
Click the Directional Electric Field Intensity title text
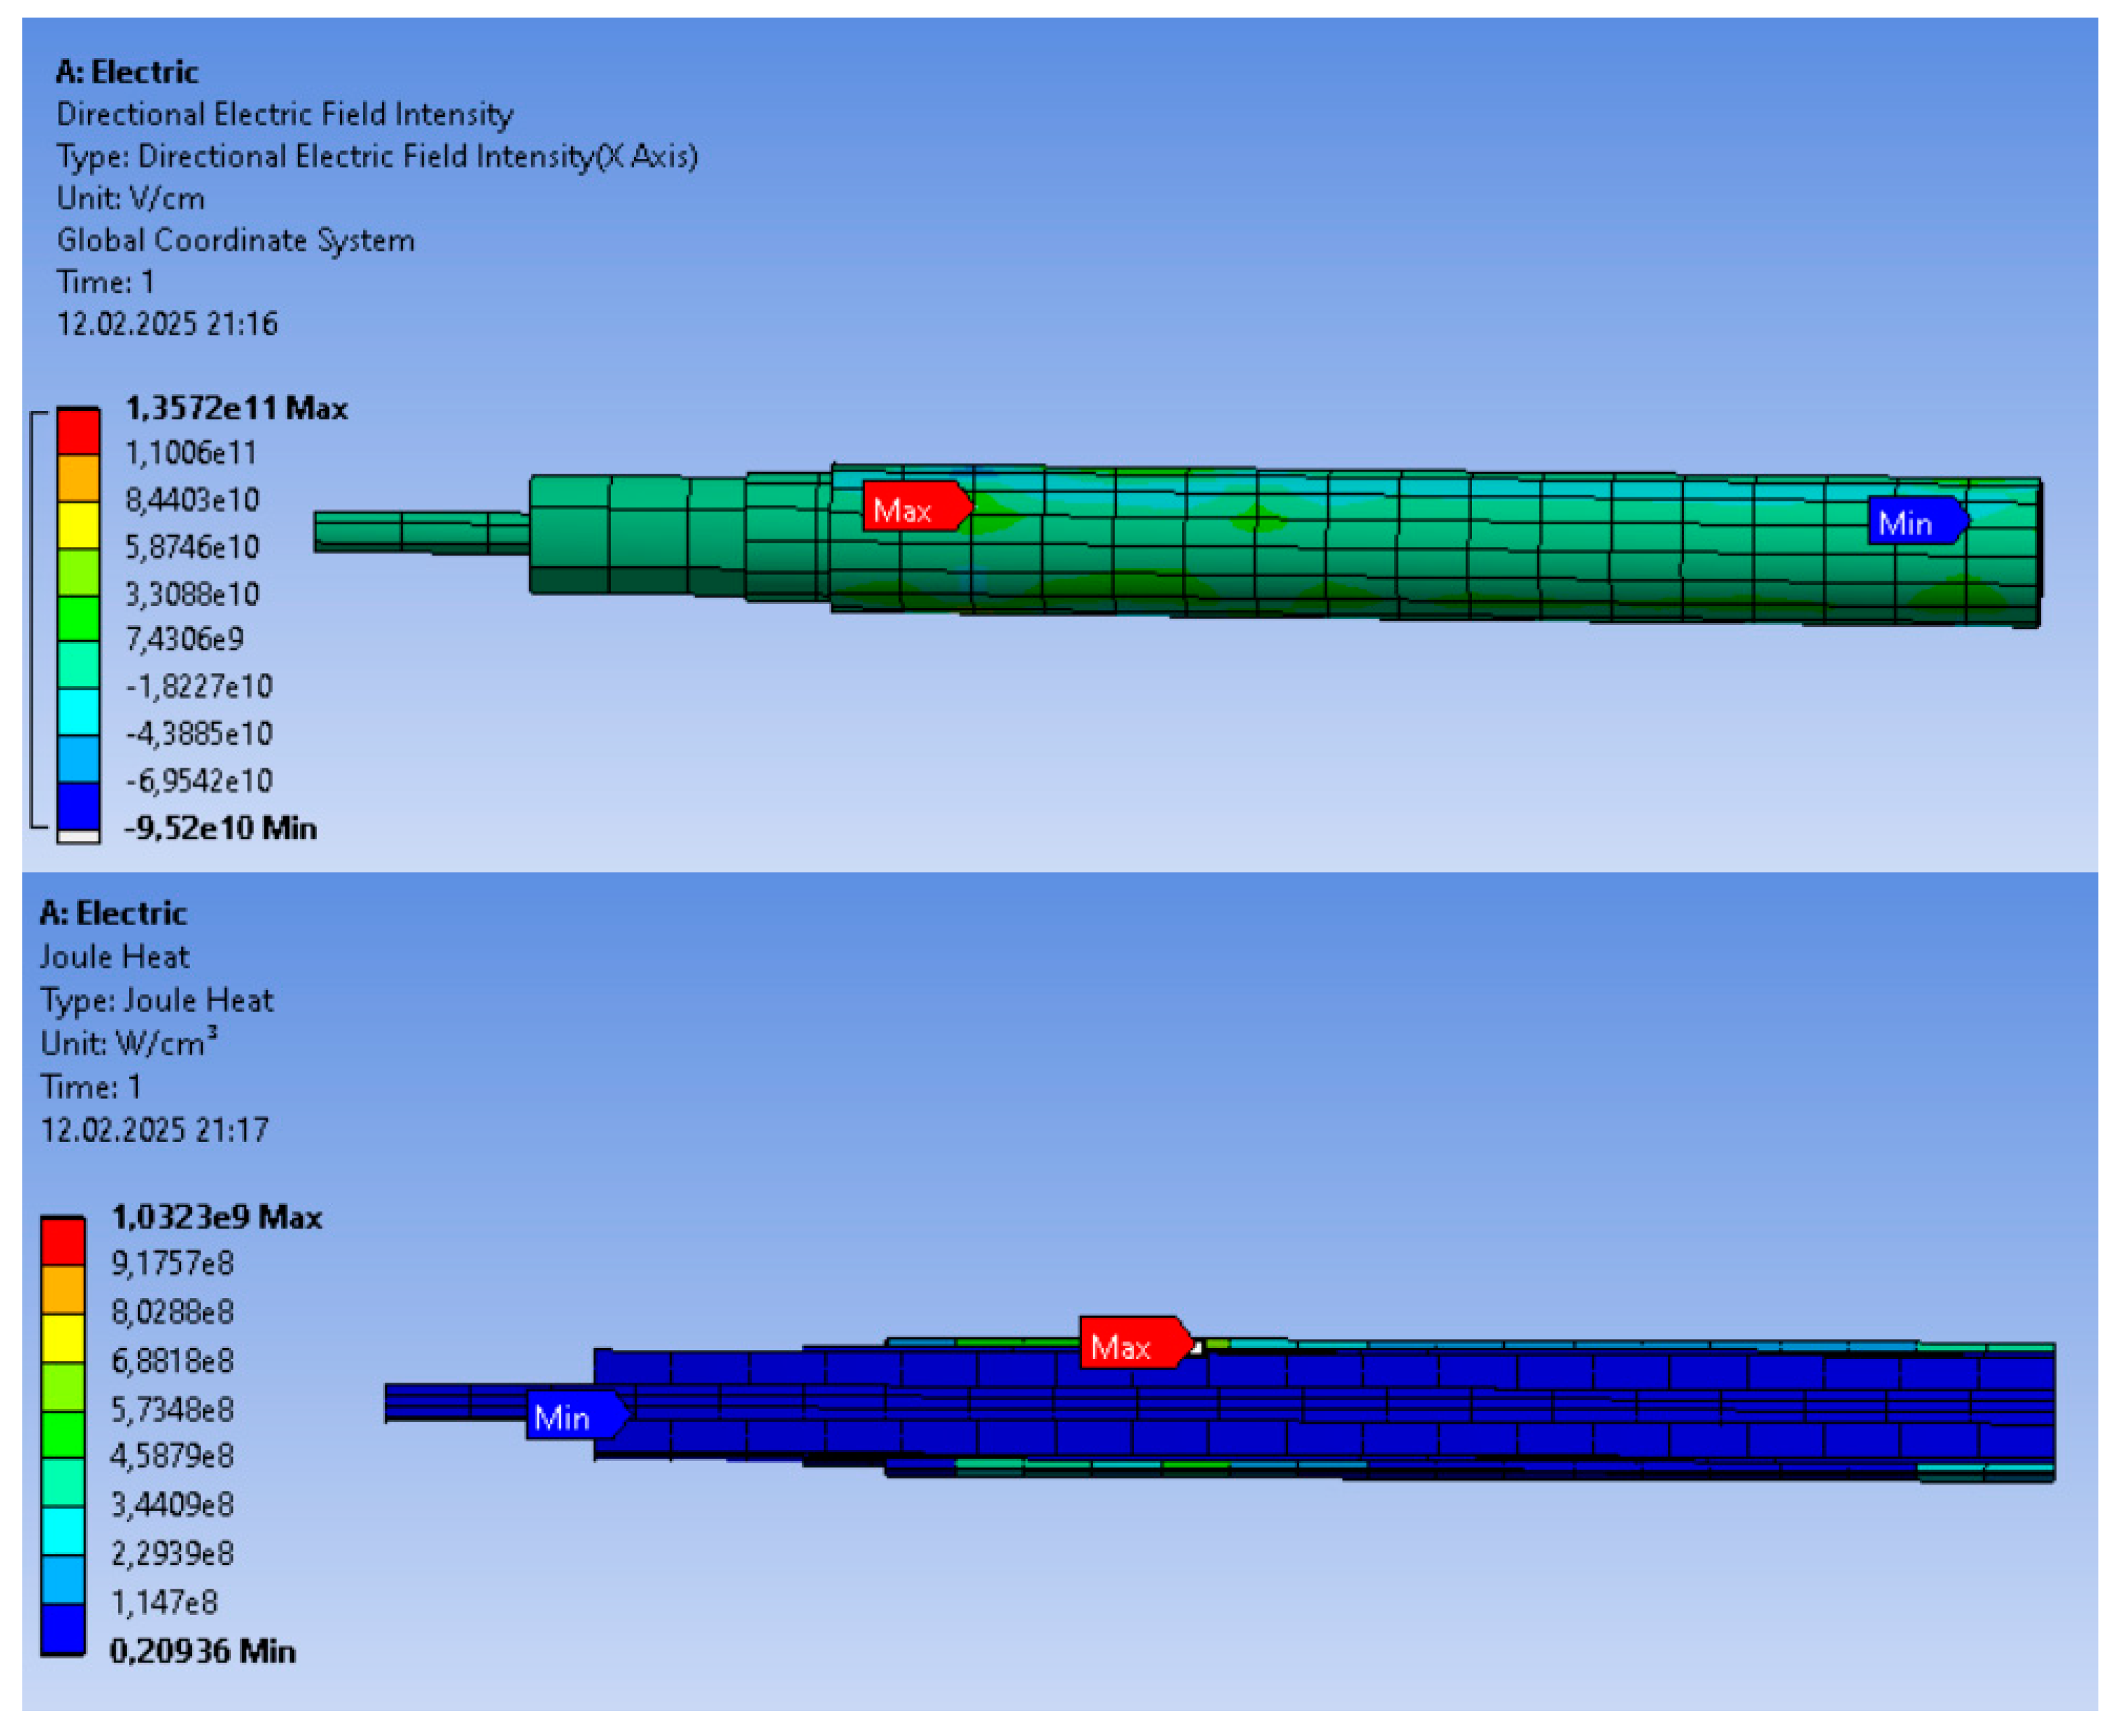pyautogui.click(x=284, y=114)
